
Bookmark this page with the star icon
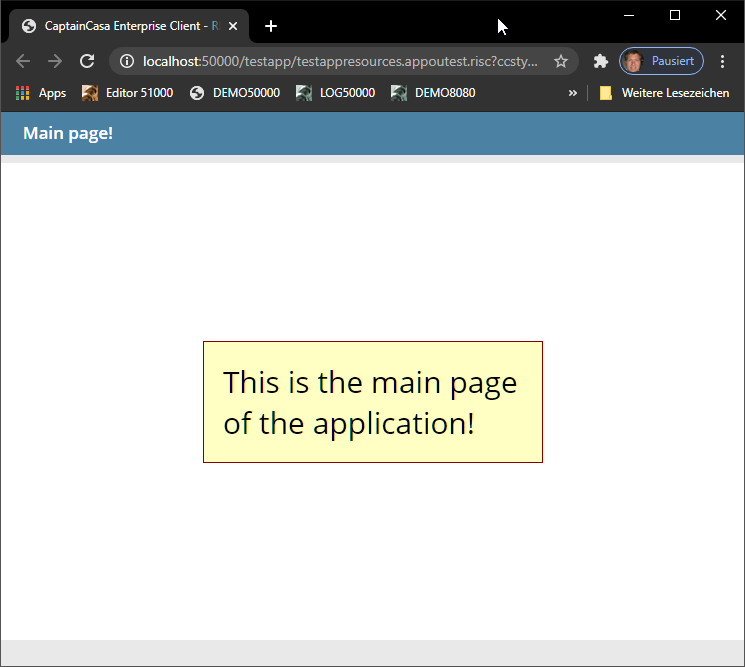561,61
